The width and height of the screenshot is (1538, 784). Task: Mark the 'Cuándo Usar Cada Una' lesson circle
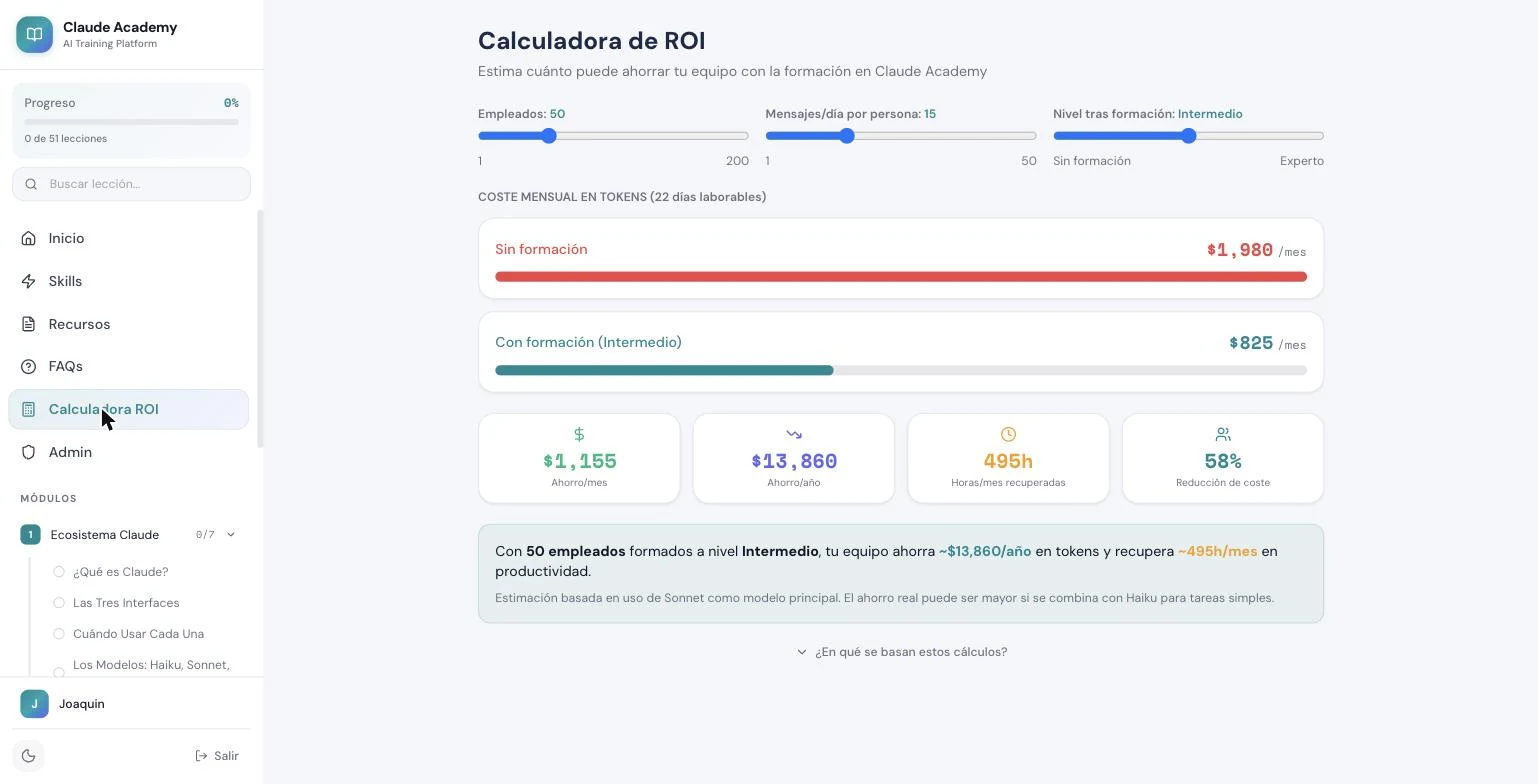[x=59, y=634]
